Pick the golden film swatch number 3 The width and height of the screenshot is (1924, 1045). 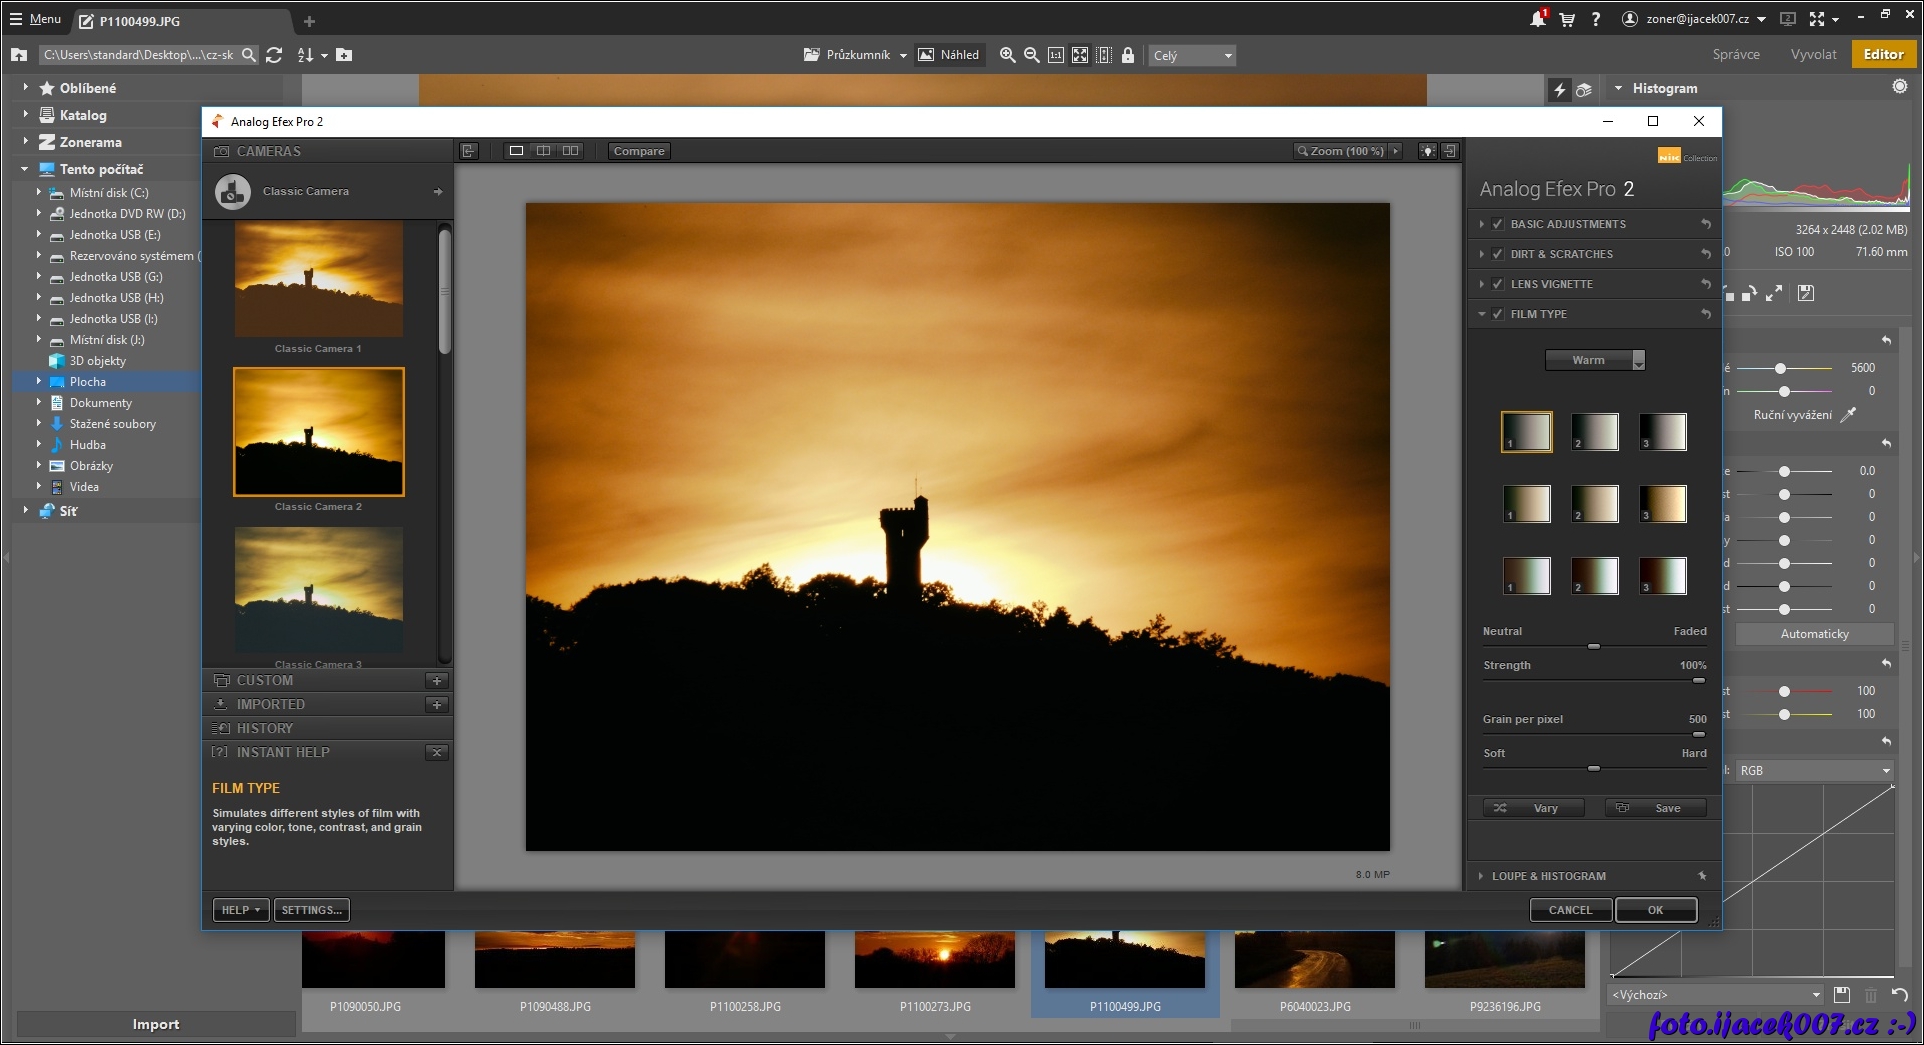(1662, 504)
